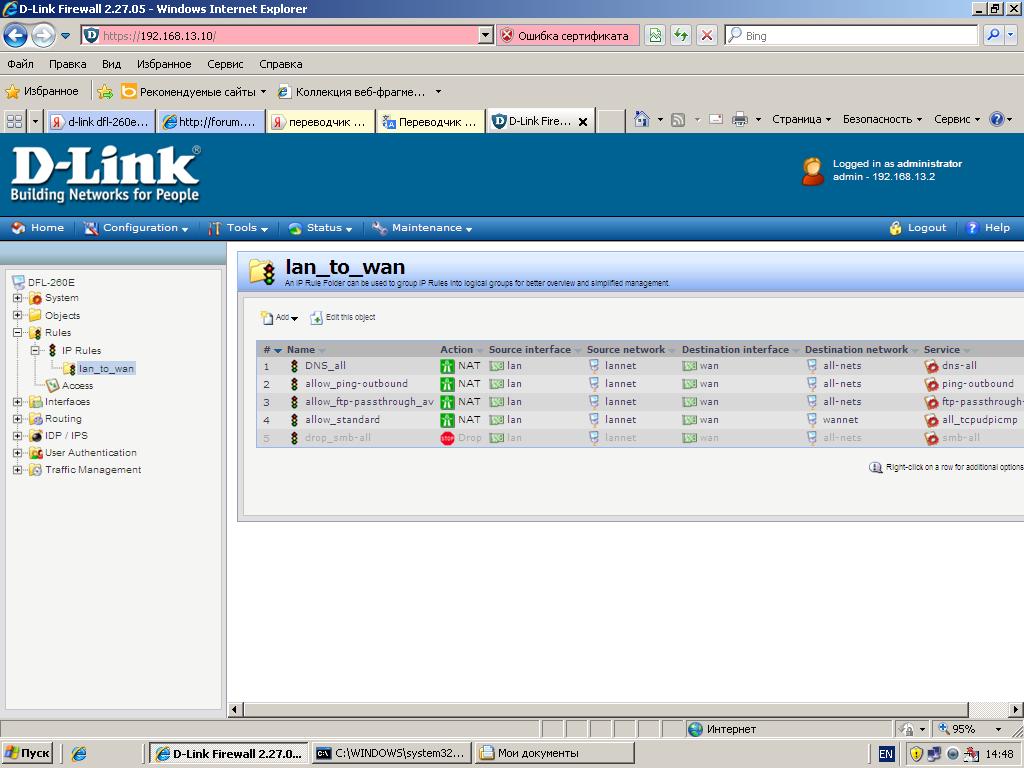Click the URL address field

pyautogui.click(x=281, y=35)
